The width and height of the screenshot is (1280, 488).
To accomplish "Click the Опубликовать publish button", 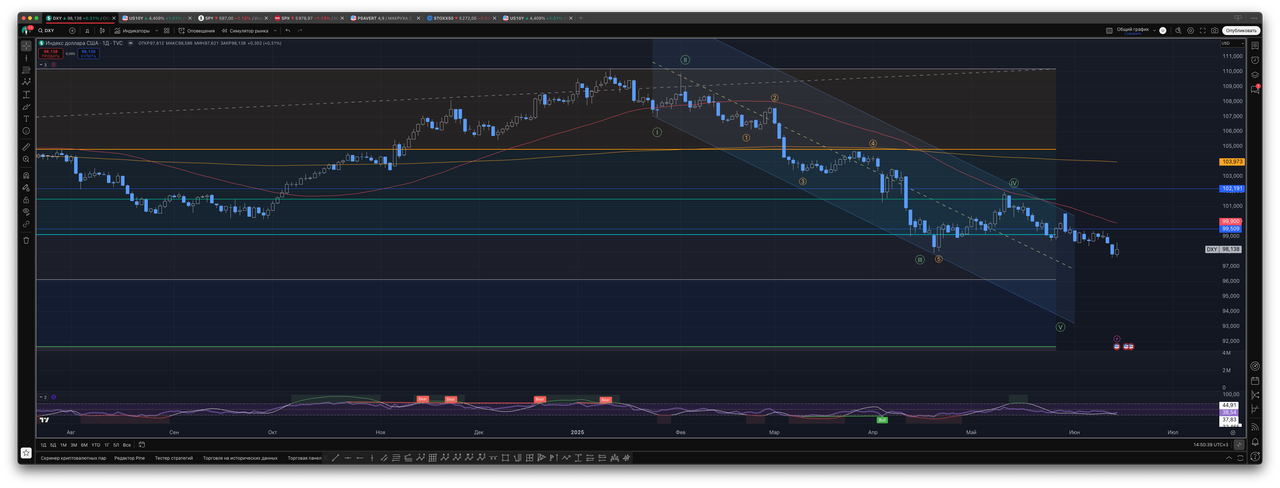I will pos(1241,31).
